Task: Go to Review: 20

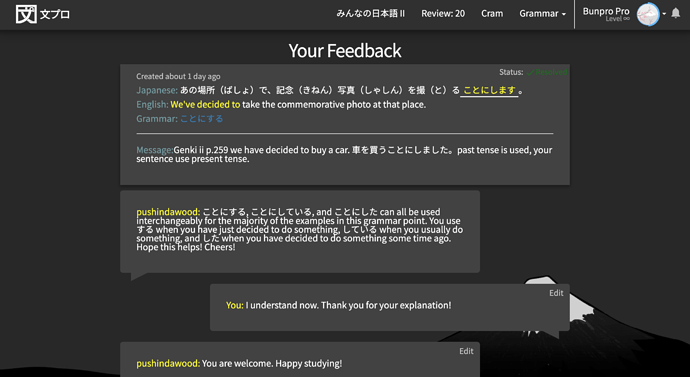Action: pos(443,14)
